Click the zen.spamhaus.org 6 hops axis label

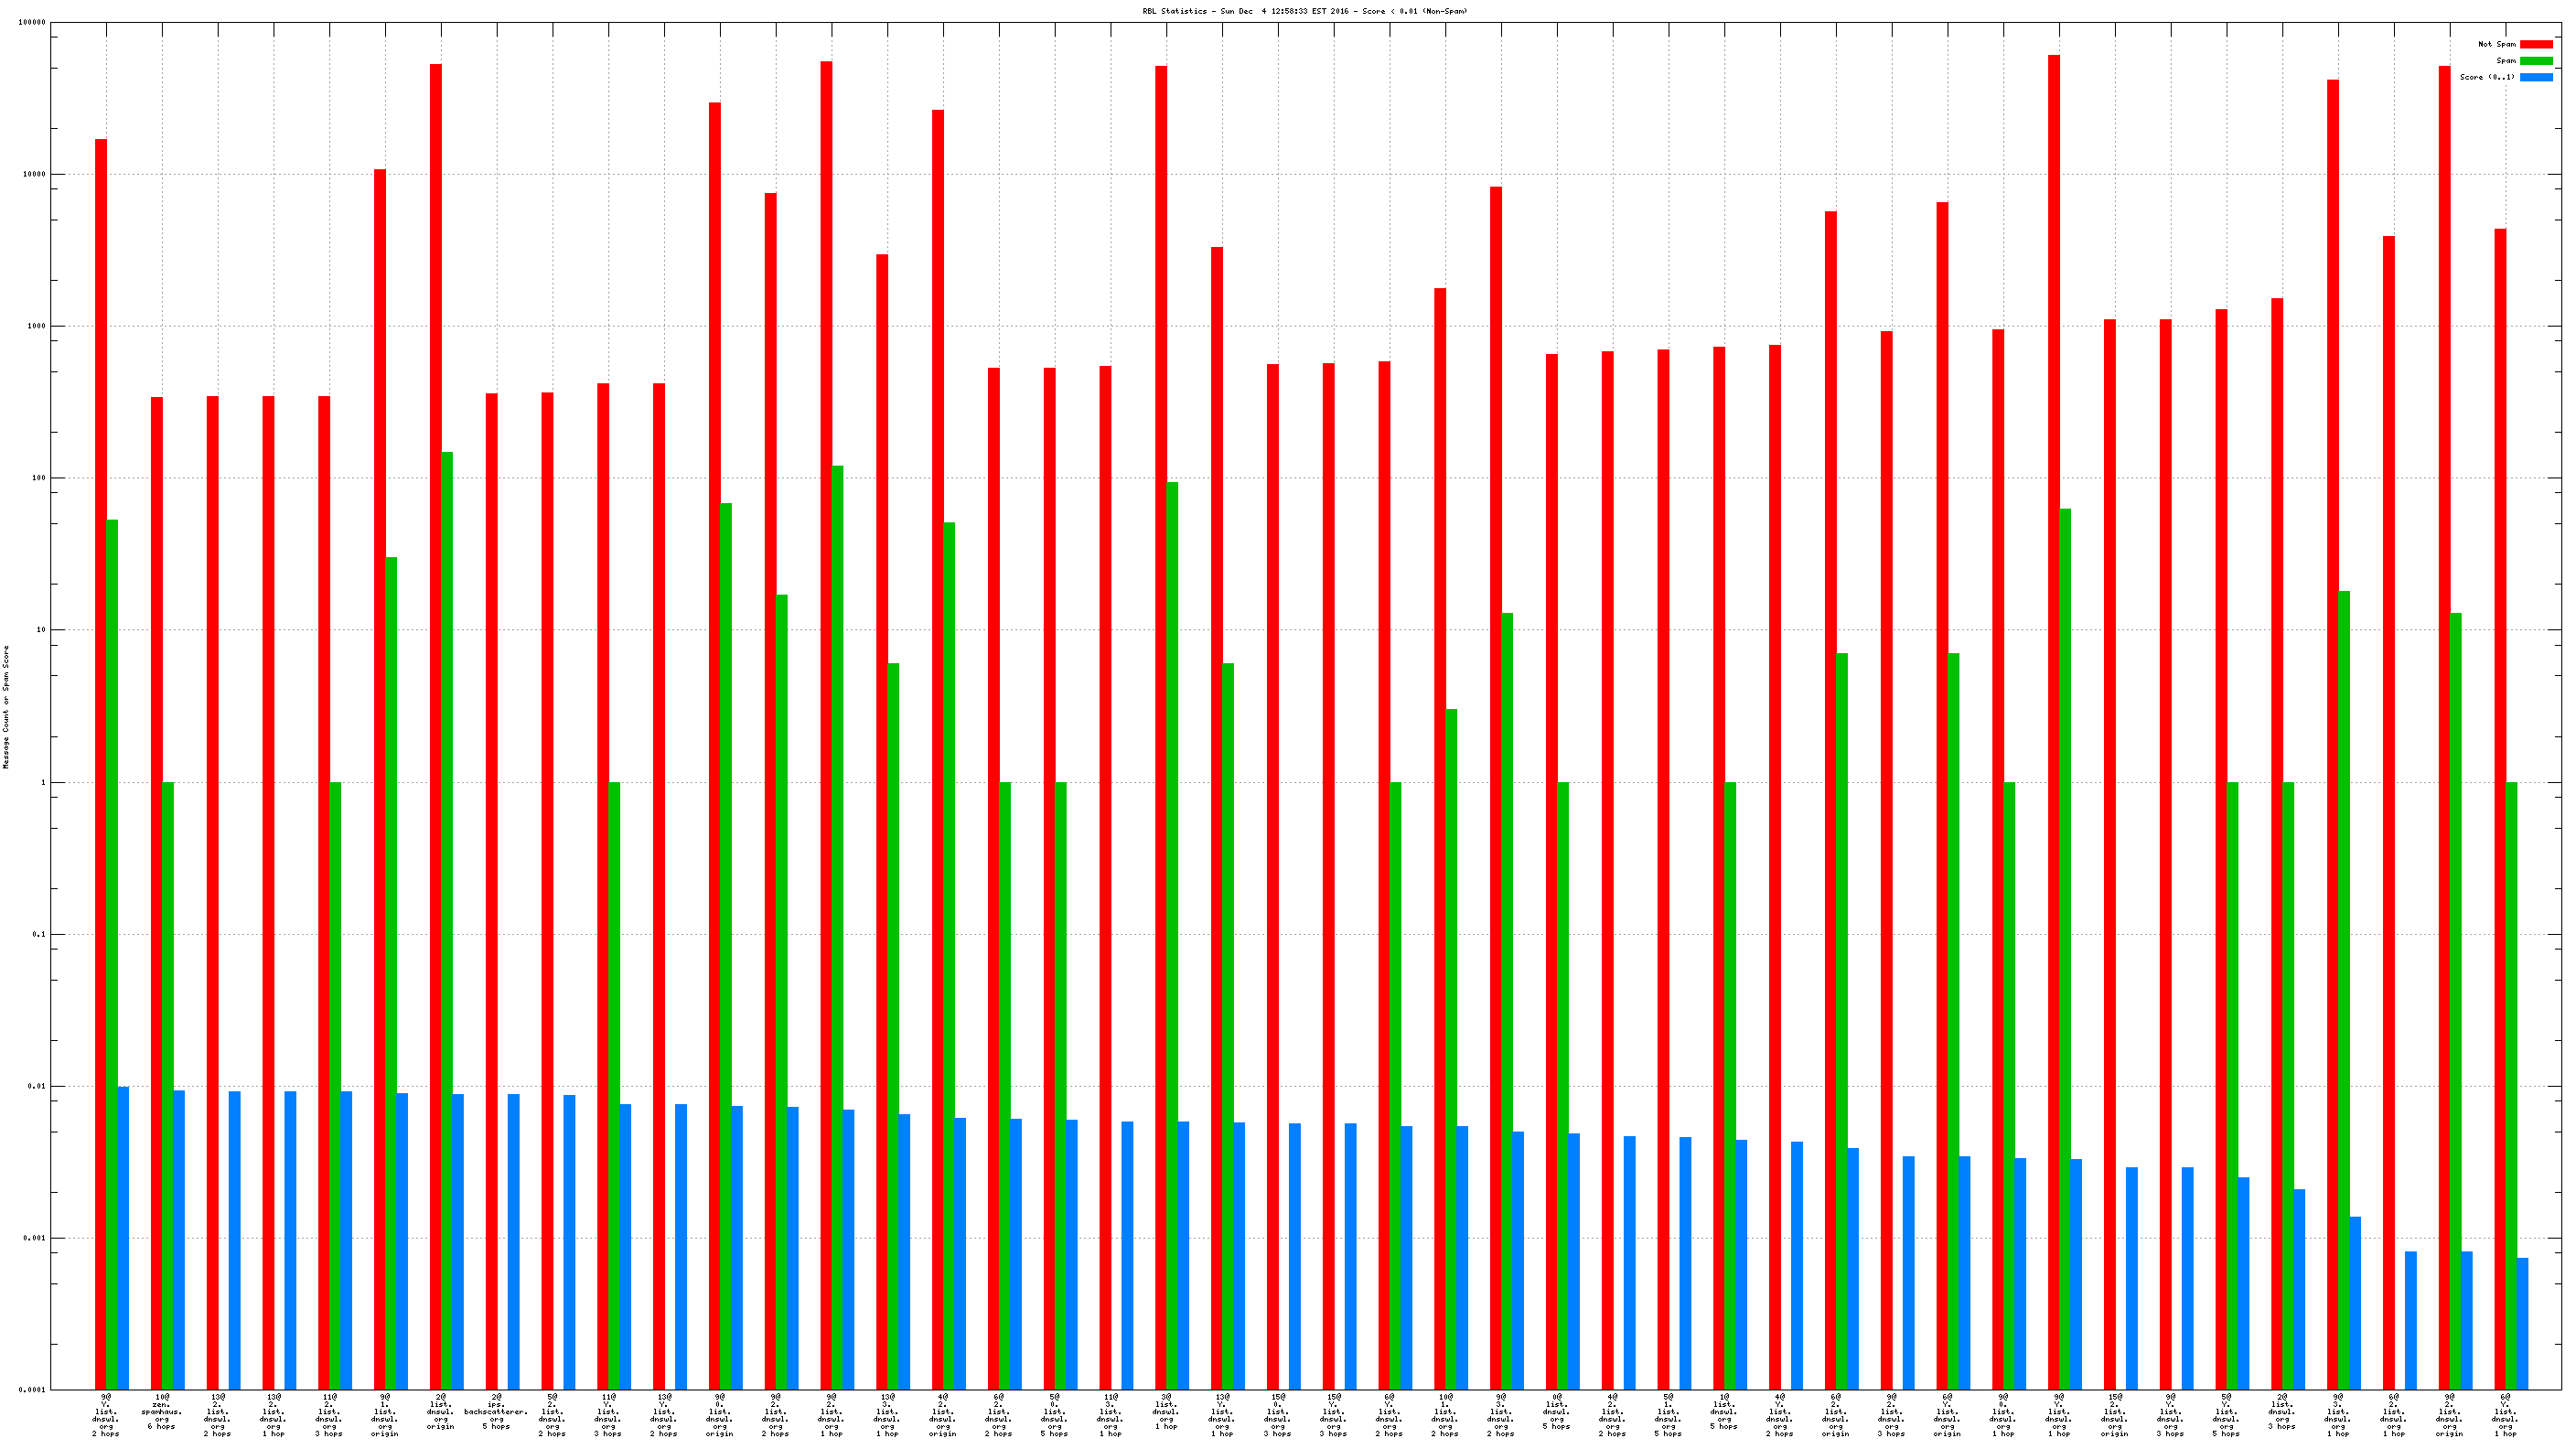pyautogui.click(x=161, y=1411)
